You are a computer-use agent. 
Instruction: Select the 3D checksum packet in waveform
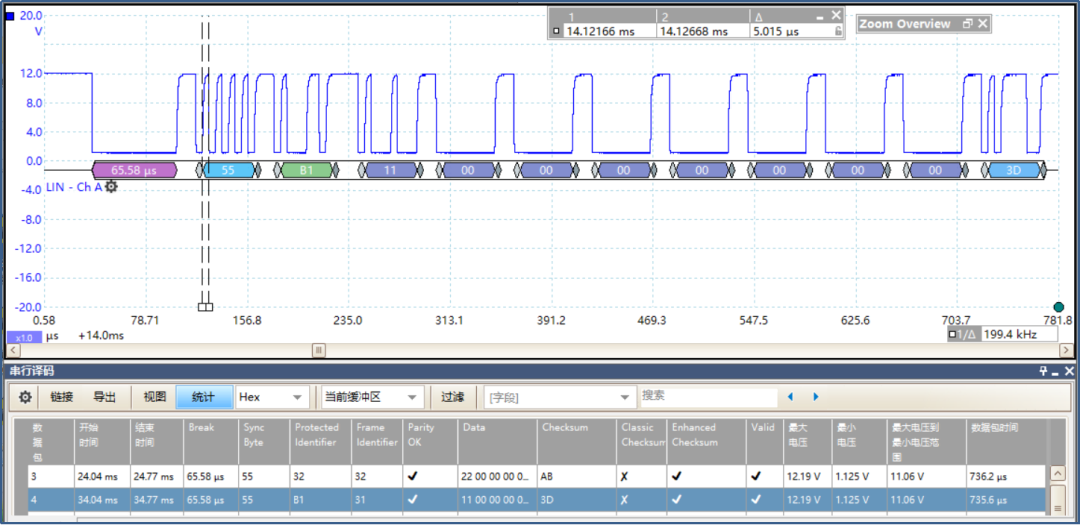[1014, 169]
